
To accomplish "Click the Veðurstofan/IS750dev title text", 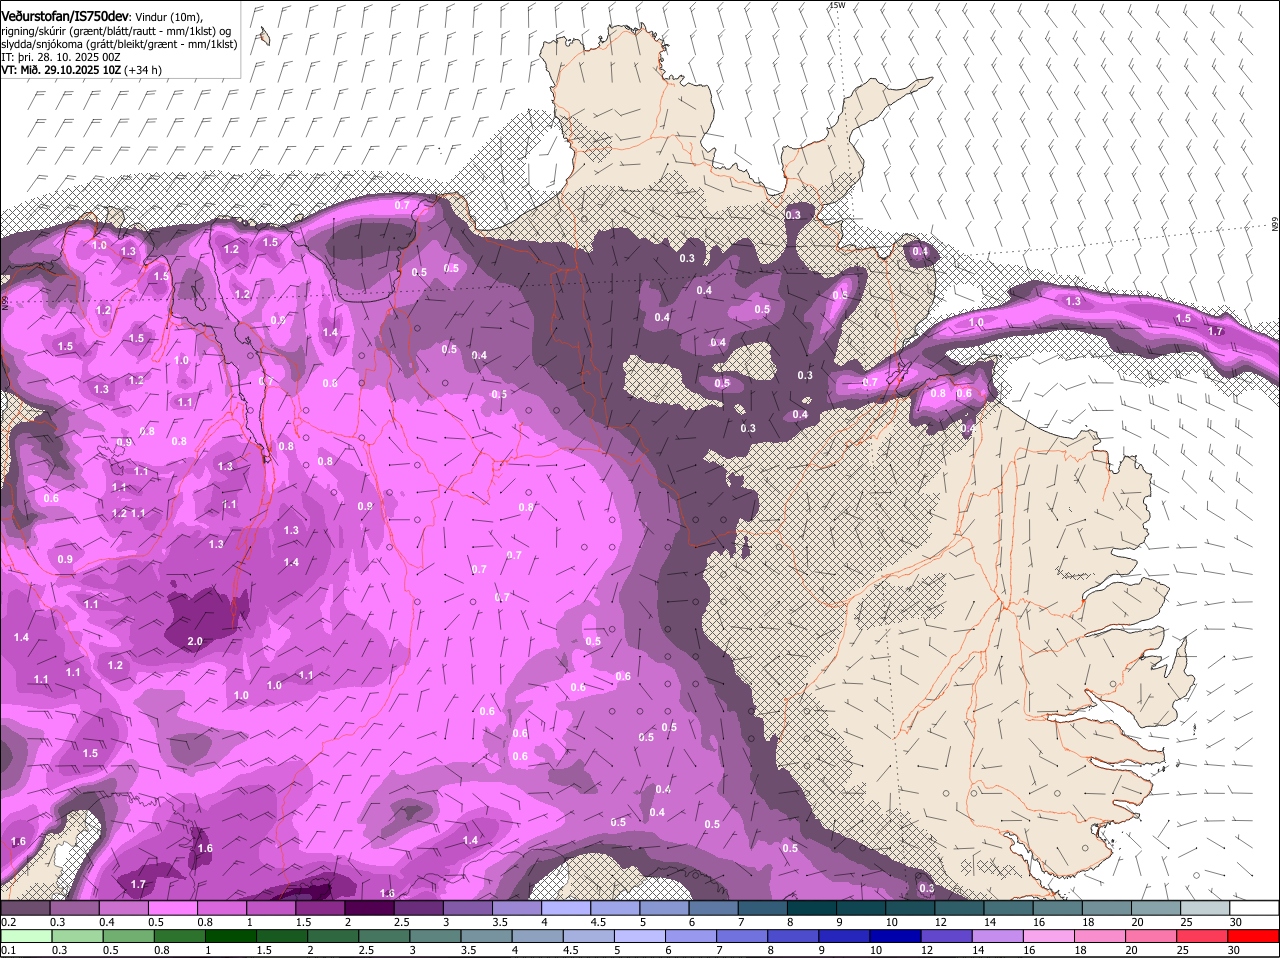I will point(65,15).
